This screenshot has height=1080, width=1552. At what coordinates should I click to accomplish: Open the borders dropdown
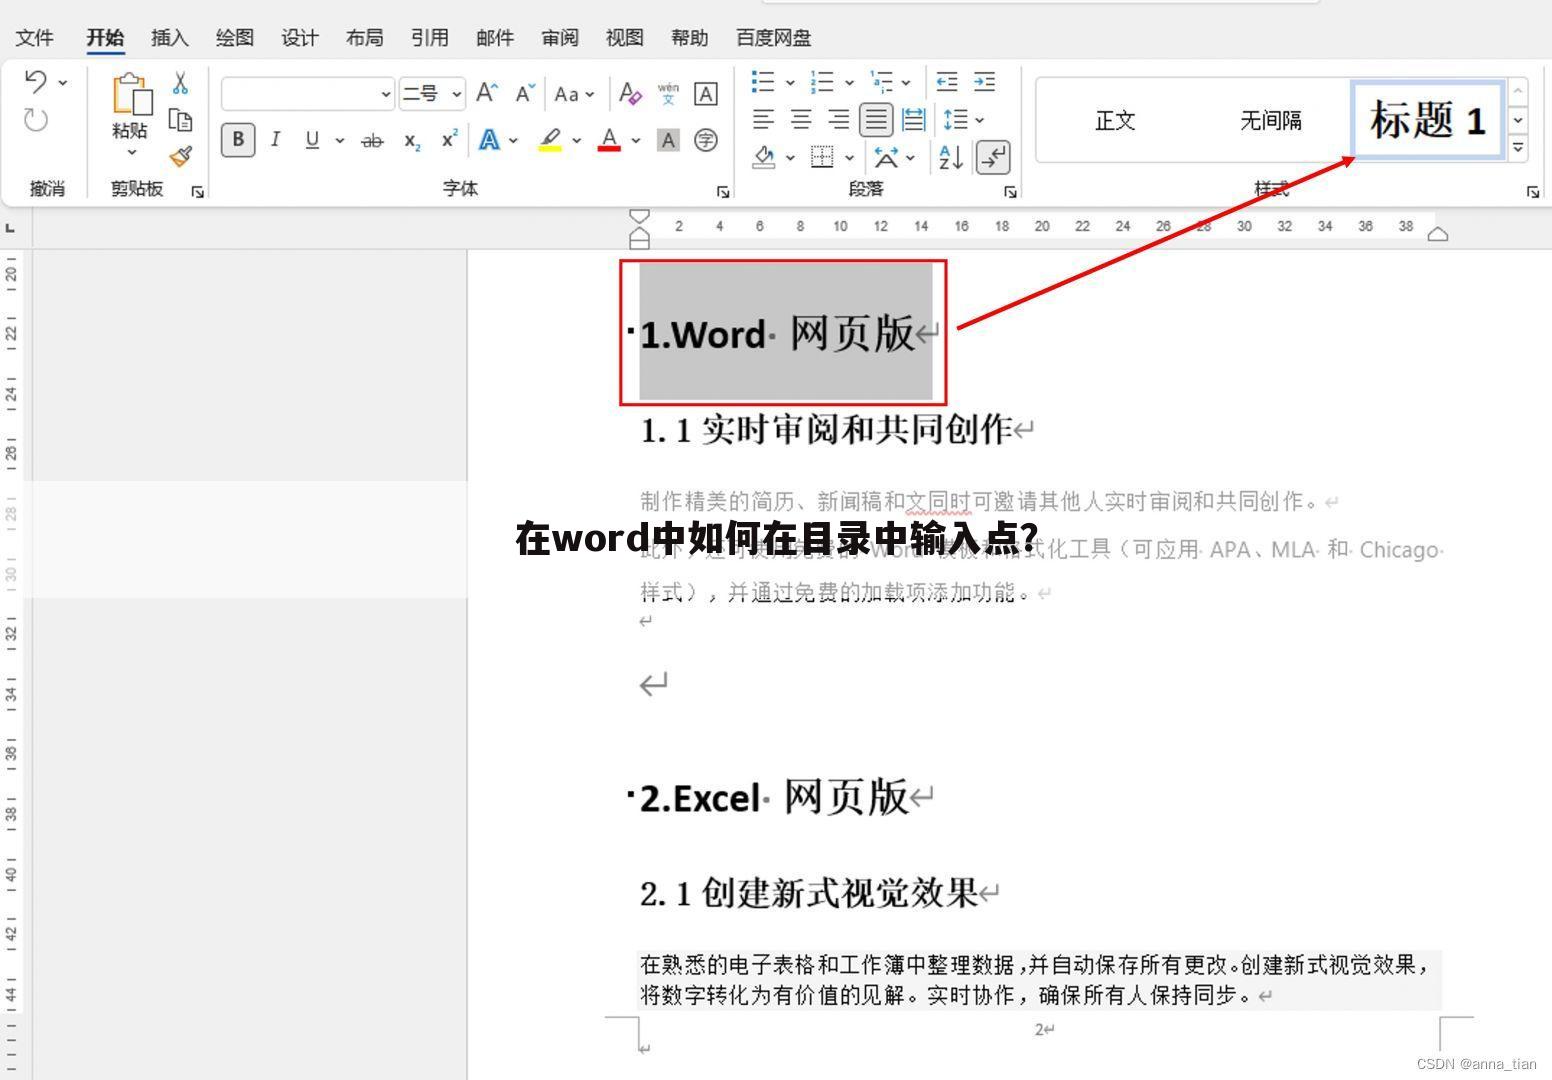[x=849, y=157]
